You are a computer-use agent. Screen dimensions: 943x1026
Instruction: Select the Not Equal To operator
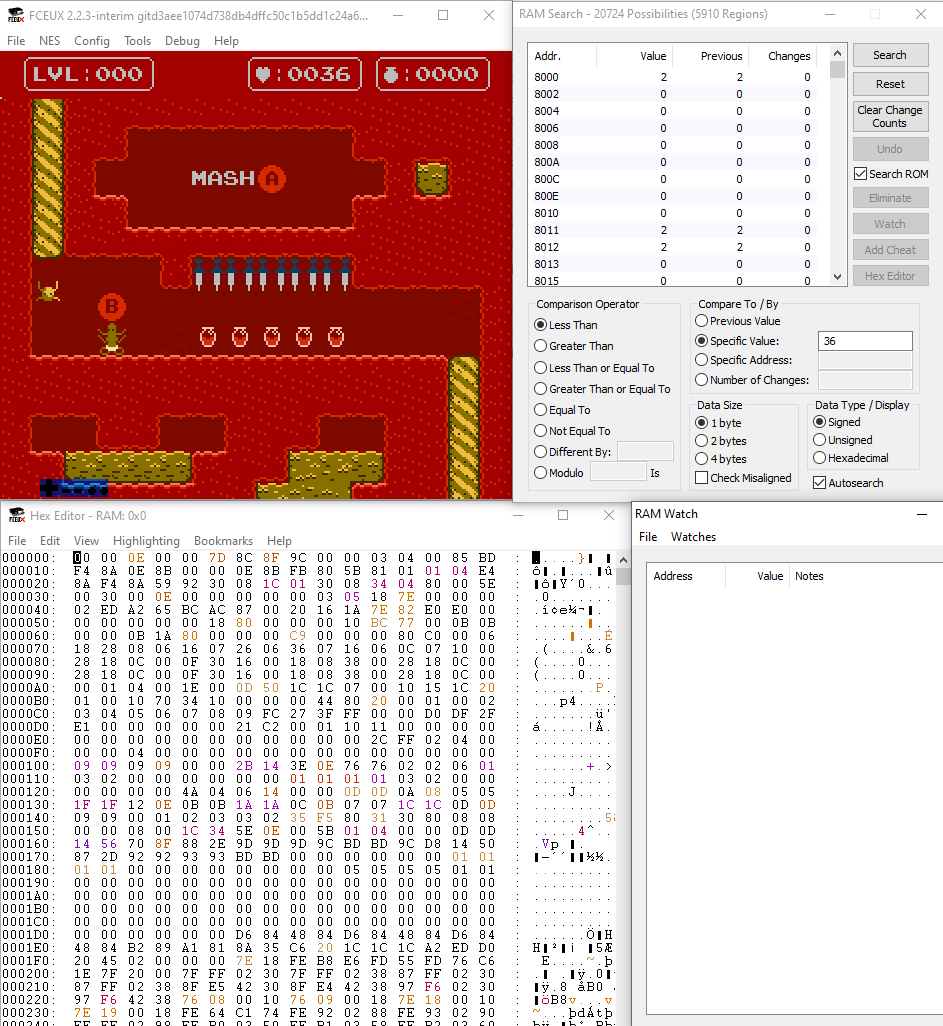[573, 431]
